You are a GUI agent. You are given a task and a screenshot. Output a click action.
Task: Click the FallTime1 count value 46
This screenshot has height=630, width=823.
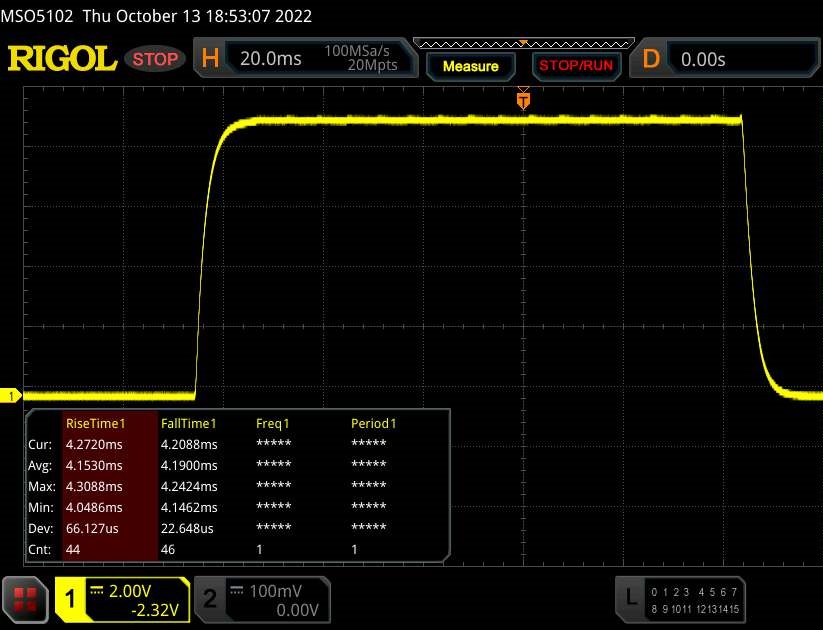(x=168, y=550)
